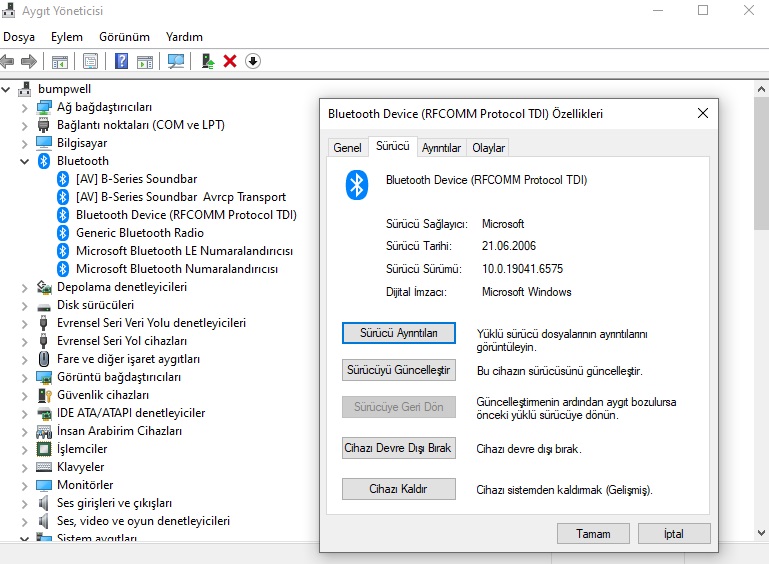Close the Bluetooth properties dialog with X

703,113
